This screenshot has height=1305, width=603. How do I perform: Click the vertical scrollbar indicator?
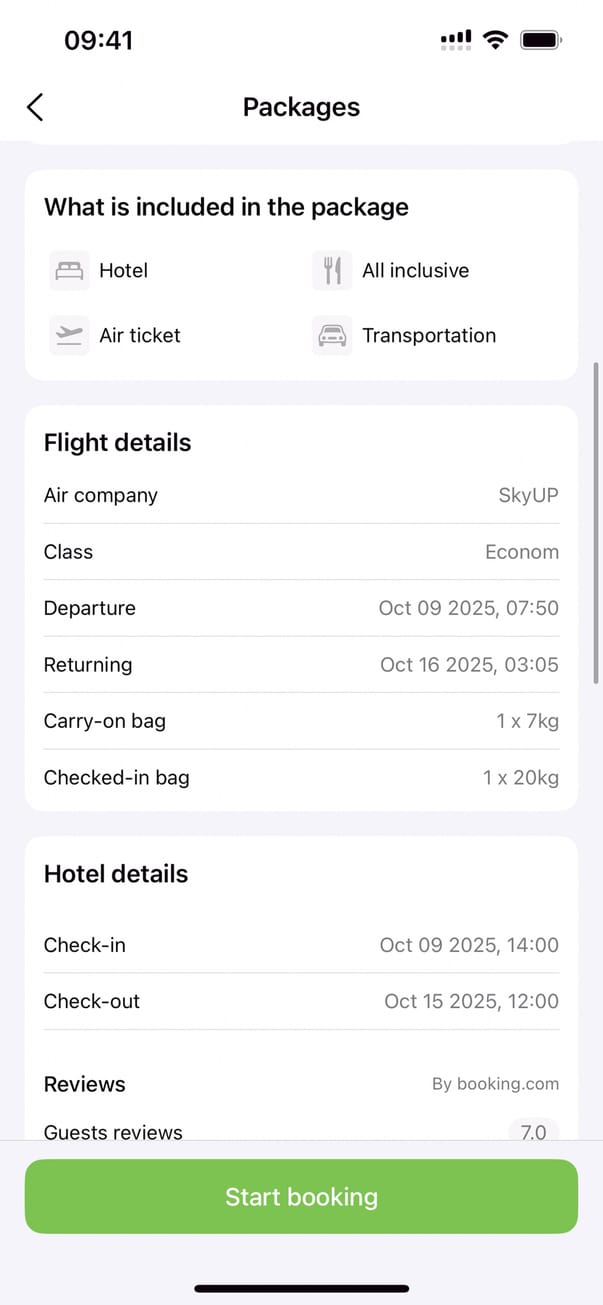point(597,522)
